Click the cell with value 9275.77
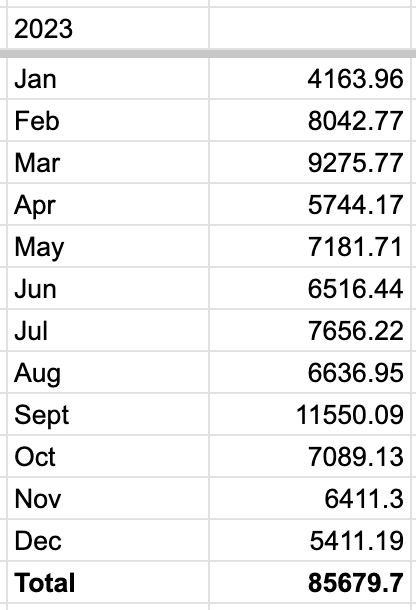Image resolution: width=416 pixels, height=610 pixels. (x=310, y=163)
